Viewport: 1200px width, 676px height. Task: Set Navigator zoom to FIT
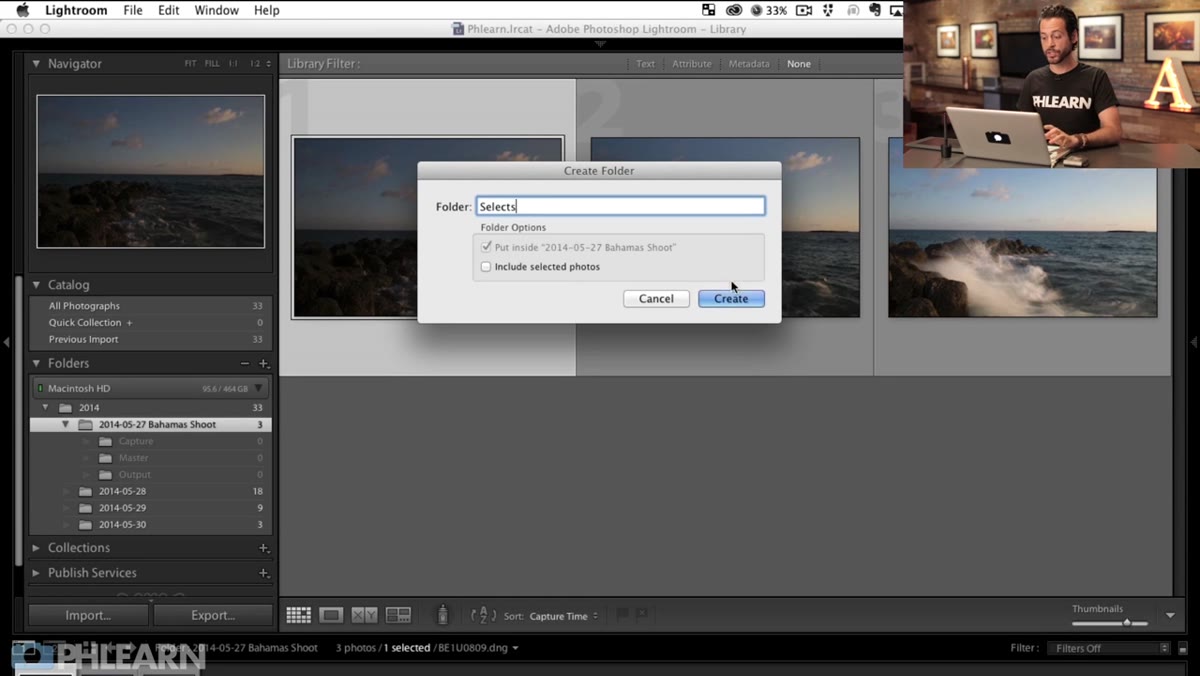pos(190,64)
